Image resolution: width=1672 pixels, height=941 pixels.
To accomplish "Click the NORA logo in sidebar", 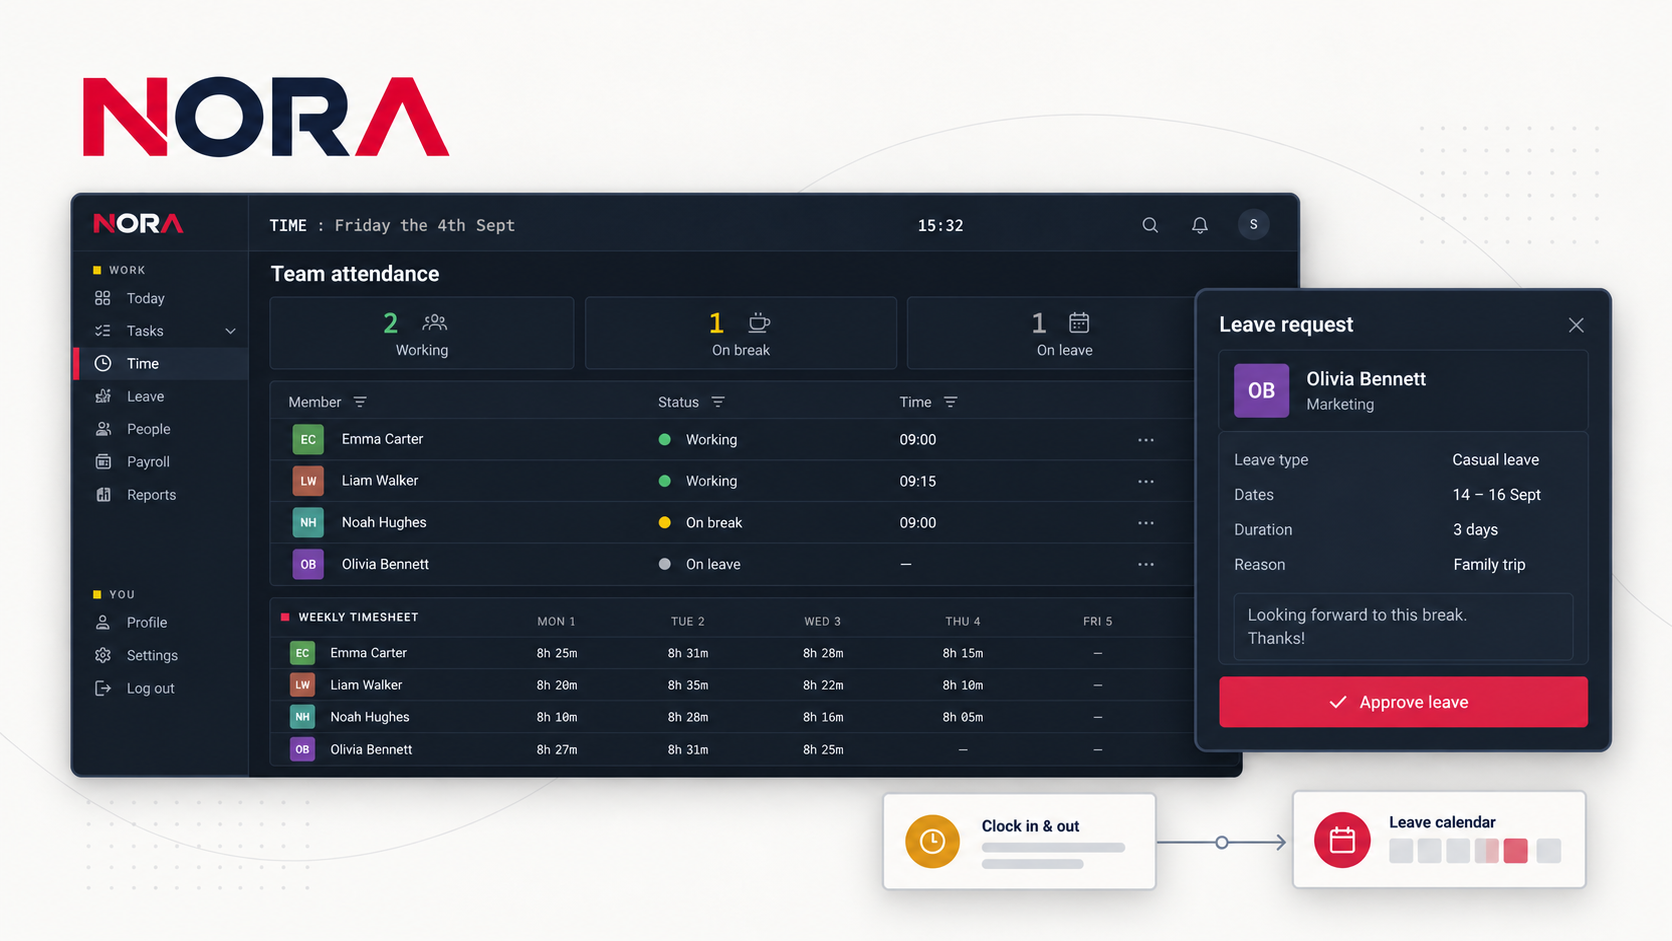I will tap(138, 223).
